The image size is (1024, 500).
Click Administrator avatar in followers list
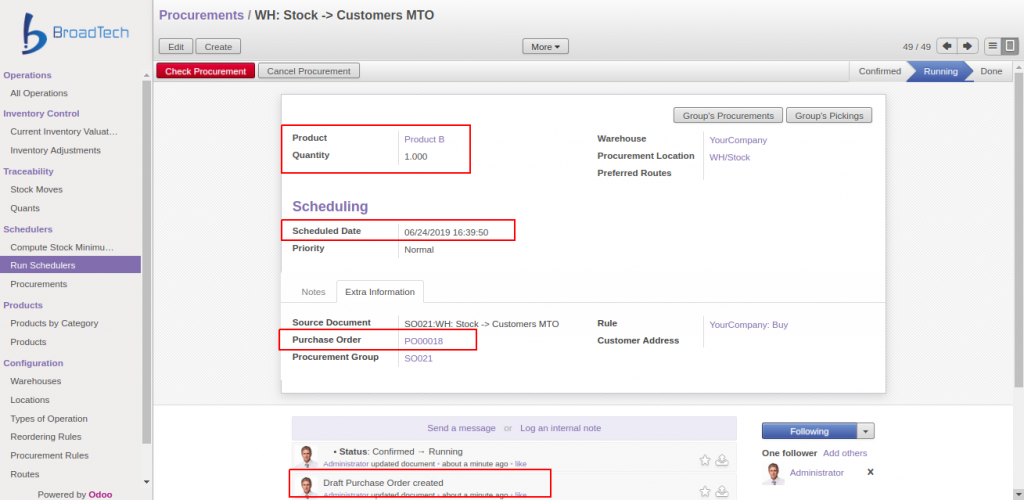(x=773, y=473)
